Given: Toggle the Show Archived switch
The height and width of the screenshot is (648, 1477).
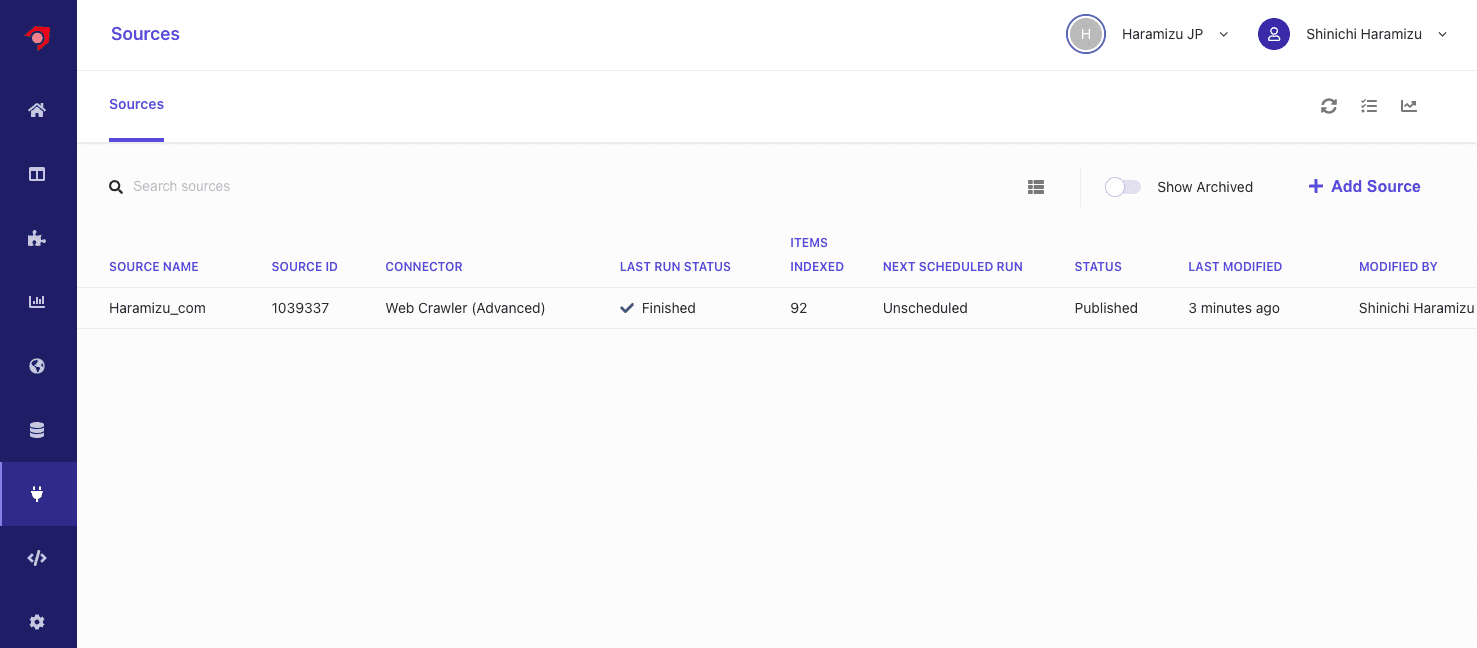Looking at the screenshot, I should click(x=1122, y=187).
